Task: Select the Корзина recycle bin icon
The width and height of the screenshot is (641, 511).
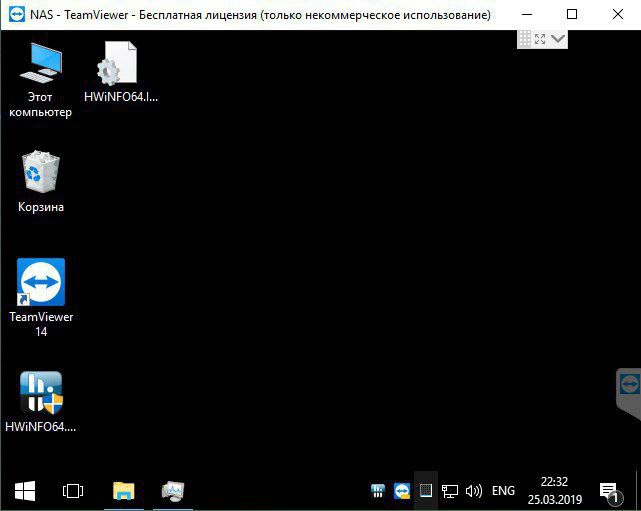Action: click(40, 182)
